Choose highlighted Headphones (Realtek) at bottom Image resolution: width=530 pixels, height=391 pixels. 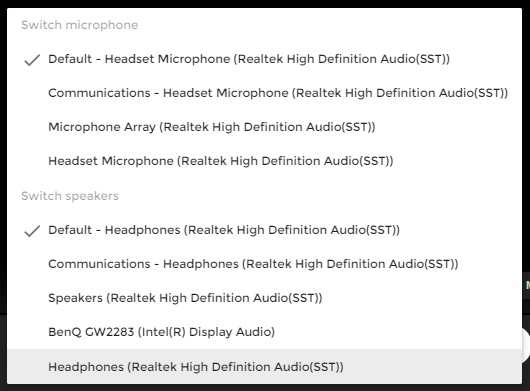pos(264,367)
